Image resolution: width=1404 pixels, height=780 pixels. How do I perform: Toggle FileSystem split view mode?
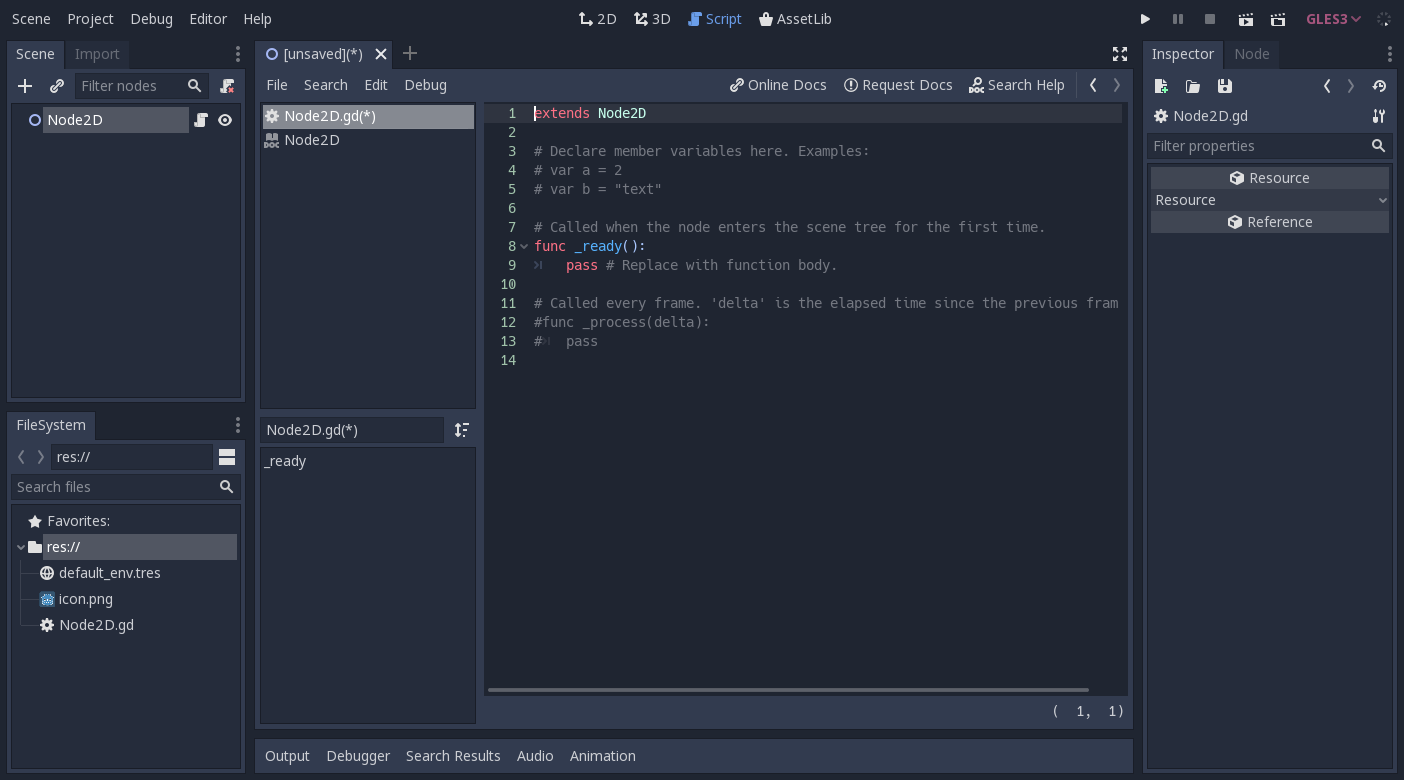tap(227, 457)
